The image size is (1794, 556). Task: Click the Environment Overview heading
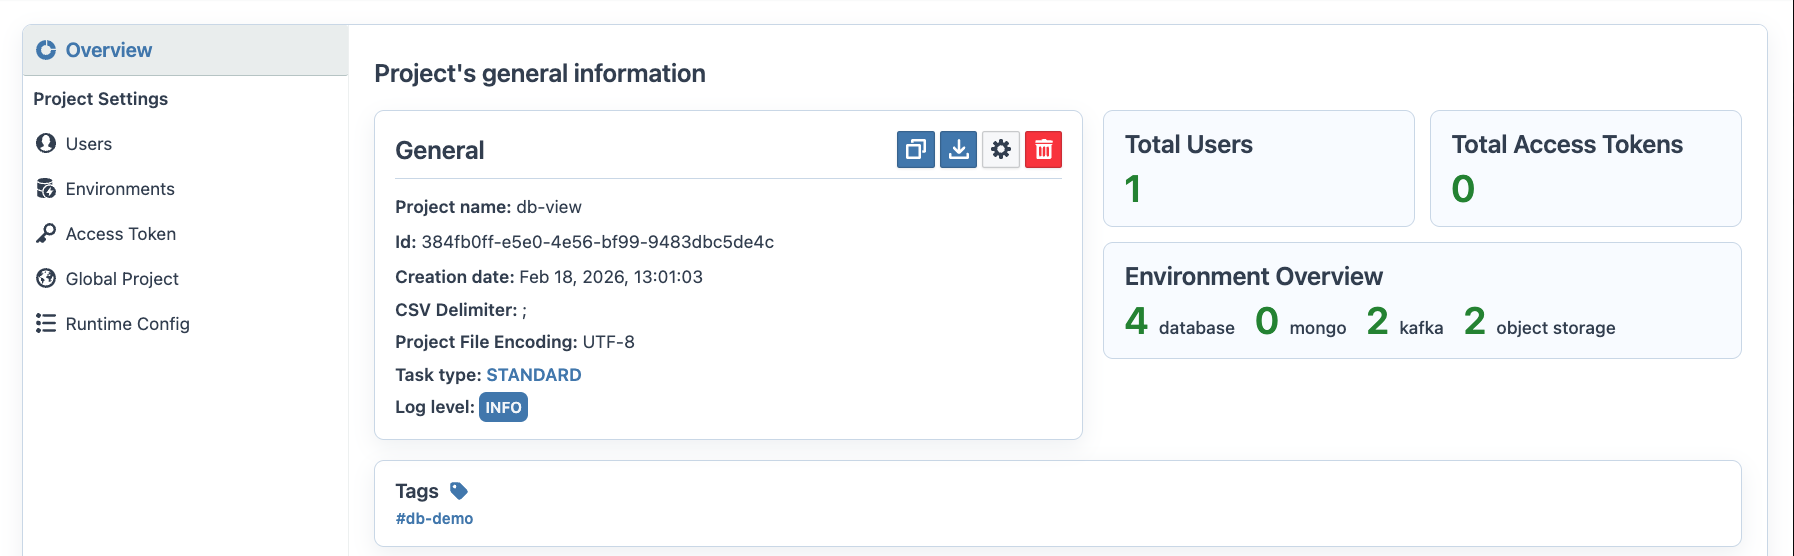click(1254, 276)
